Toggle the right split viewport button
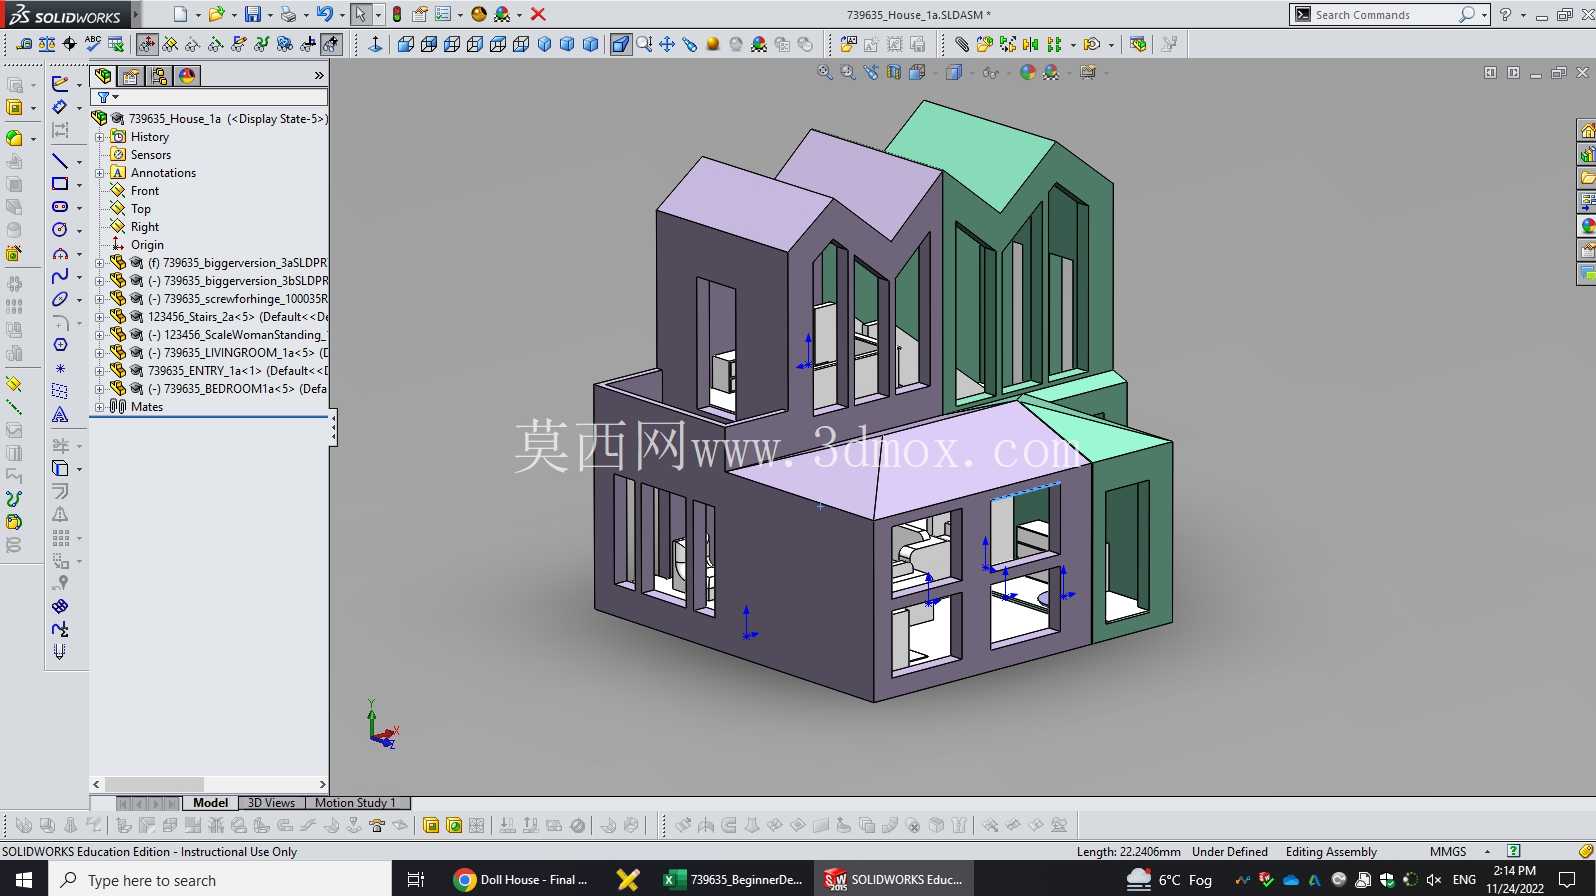Image resolution: width=1596 pixels, height=896 pixels. point(1513,73)
